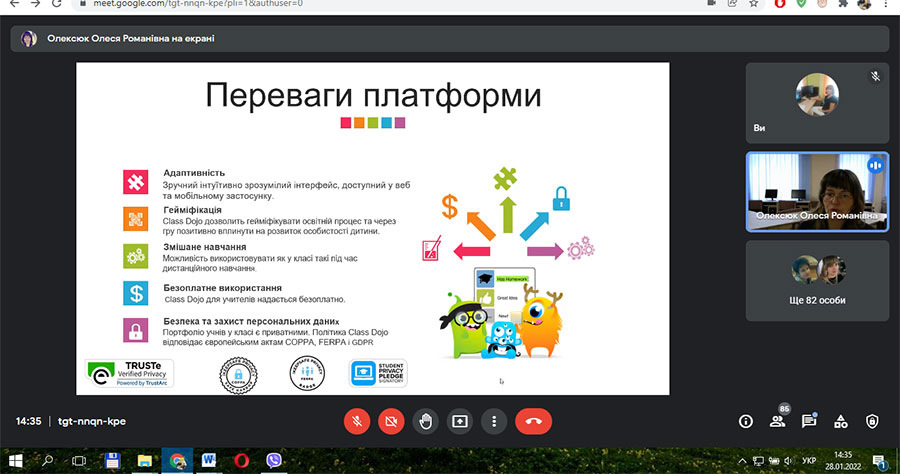Click the slide title 'Переваги платформи'
The width and height of the screenshot is (900, 474).
pyautogui.click(x=374, y=95)
